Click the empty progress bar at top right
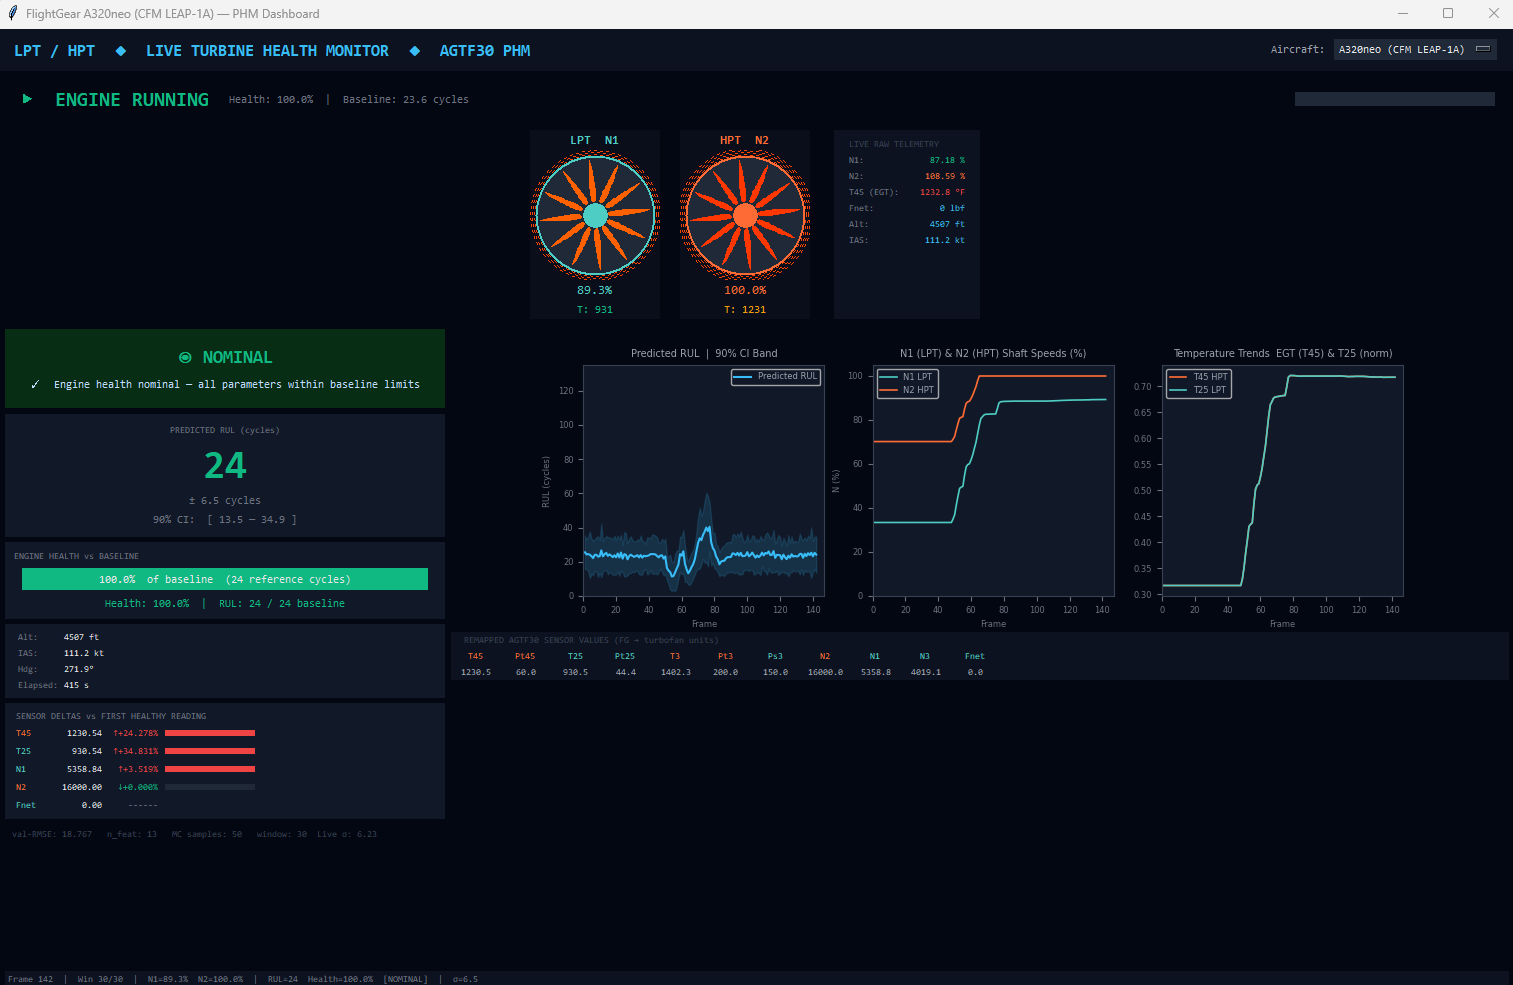This screenshot has width=1513, height=985. tap(1395, 99)
